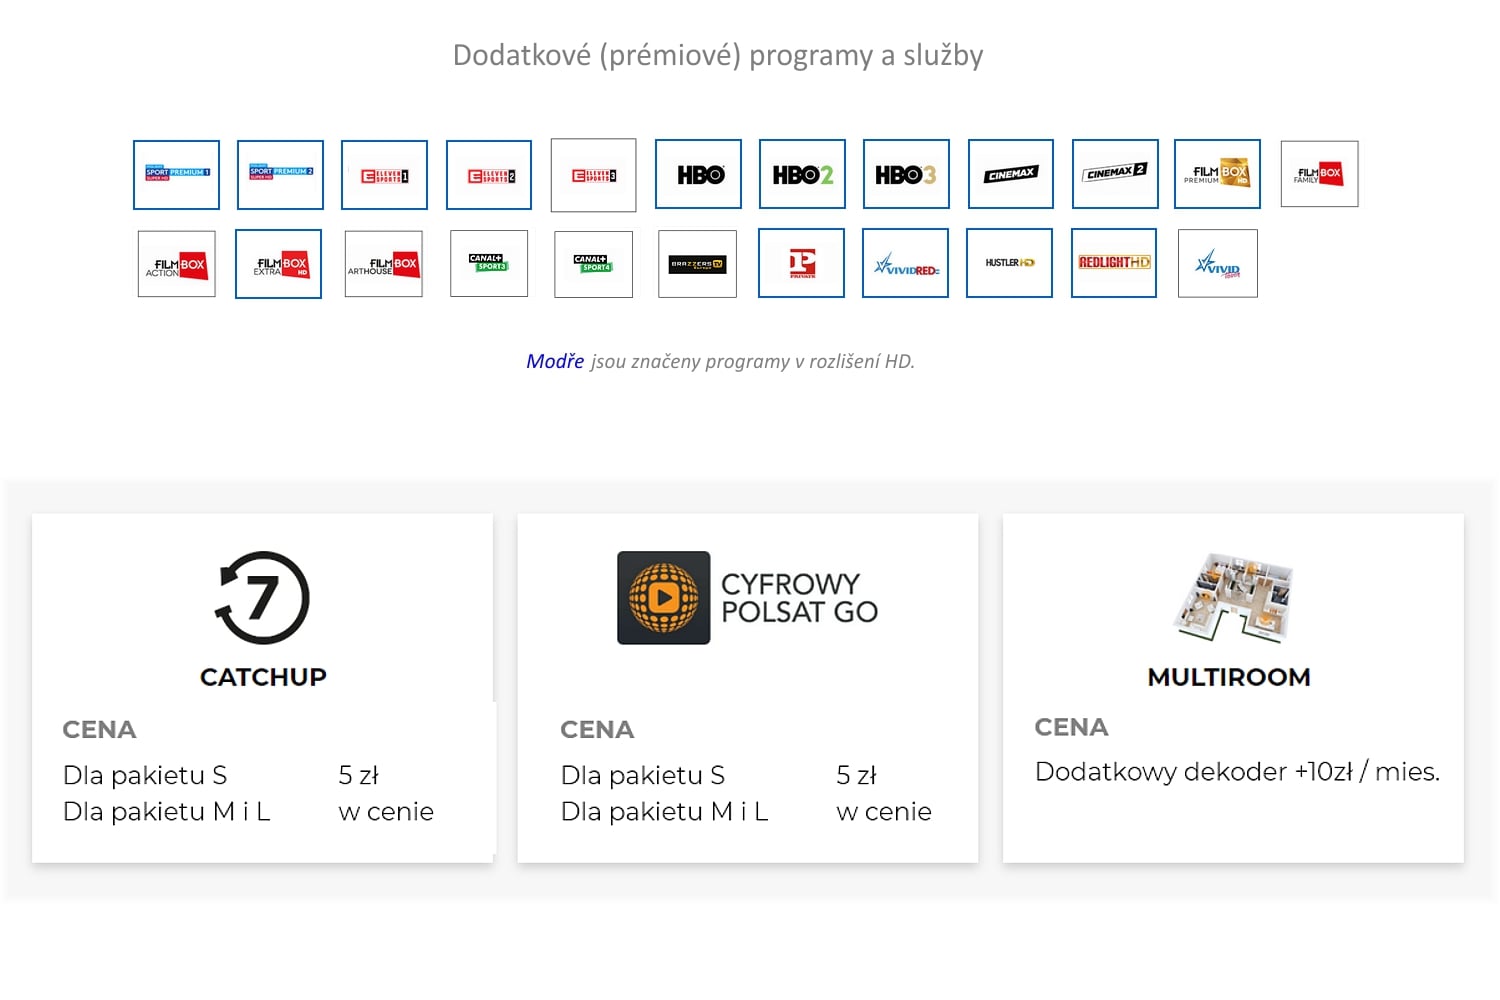Viewport: 1500px width, 1000px height.
Task: Click '5 zł' price in Catchup card
Action: click(358, 776)
